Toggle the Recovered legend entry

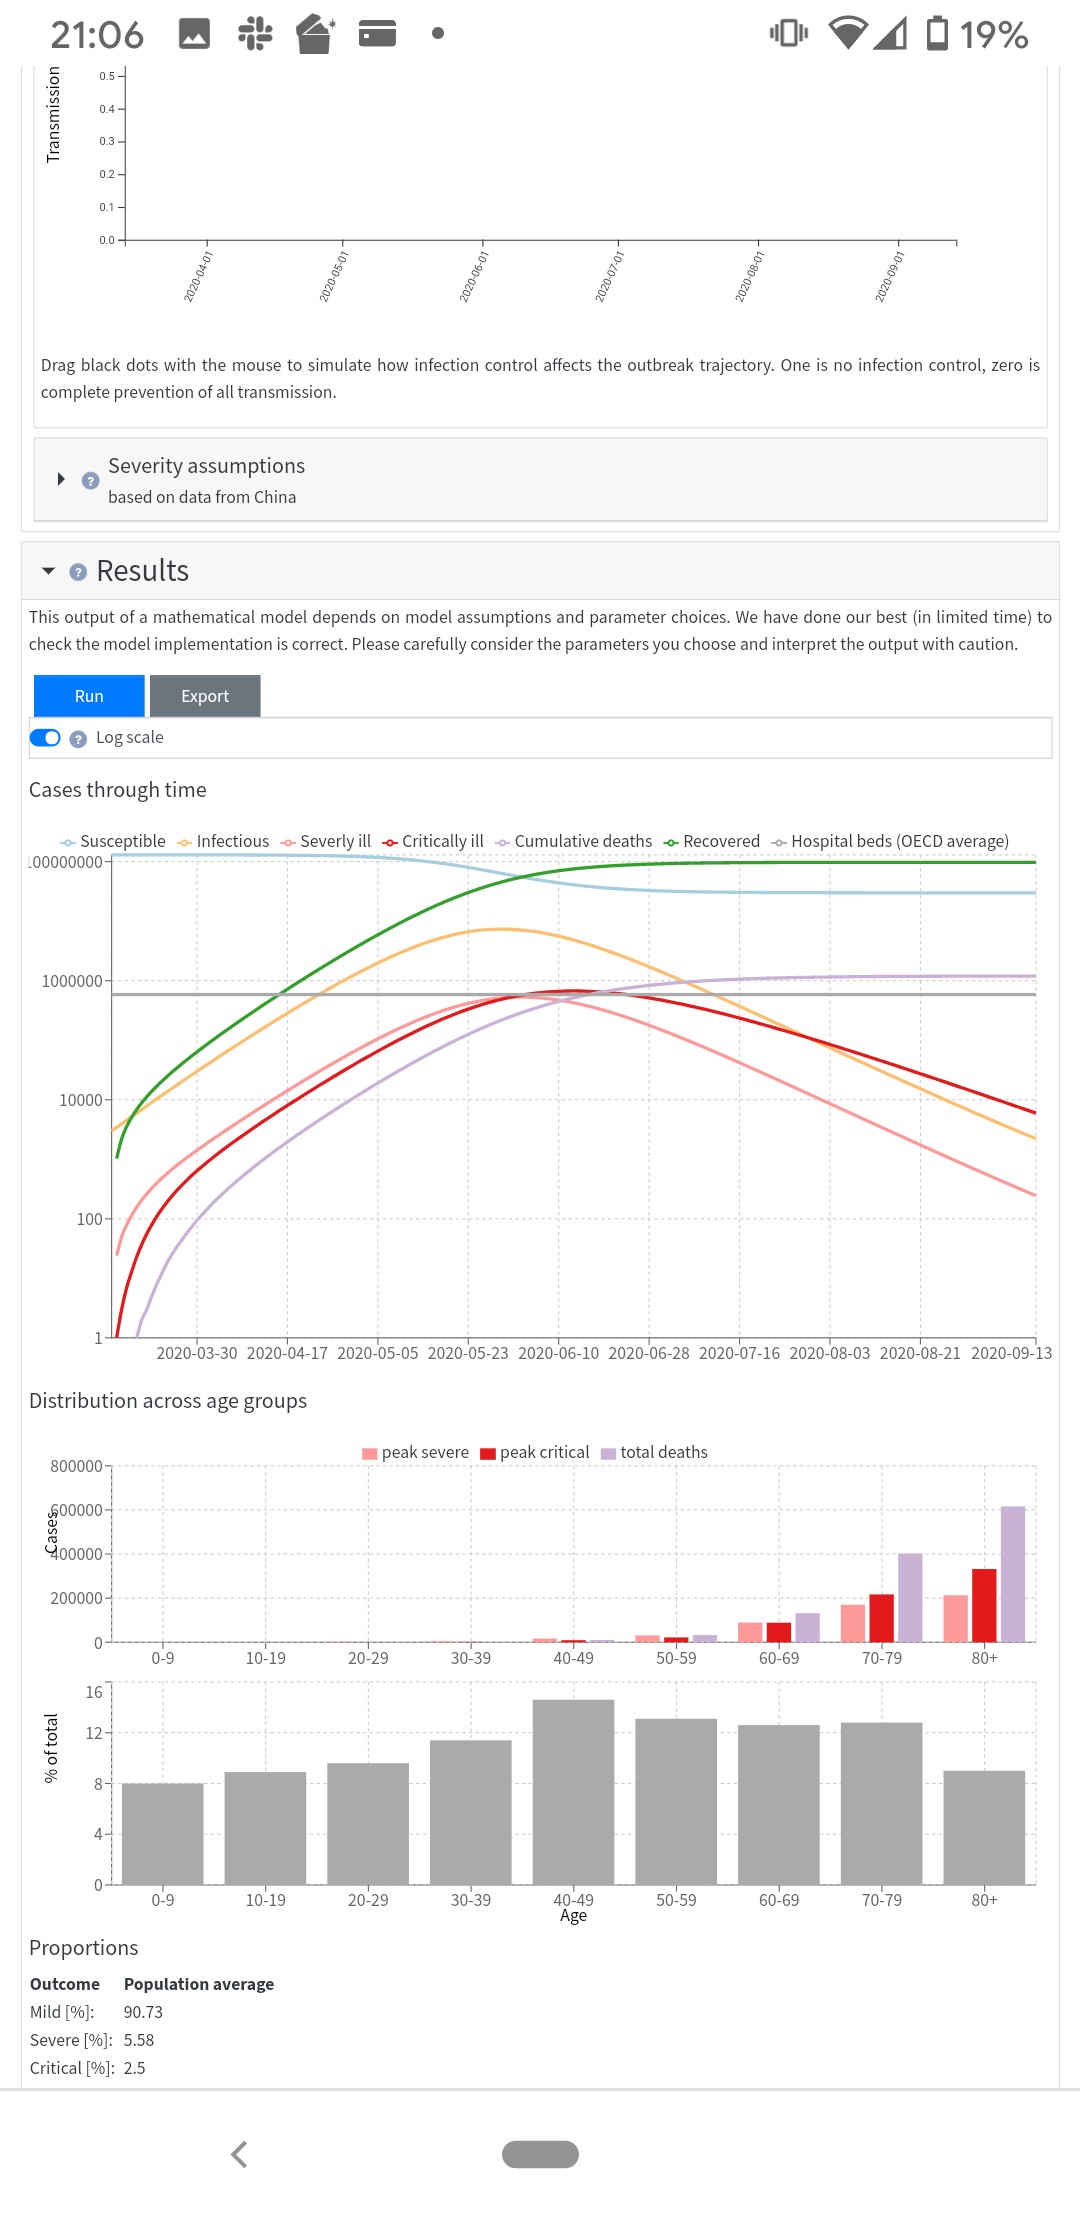point(712,842)
